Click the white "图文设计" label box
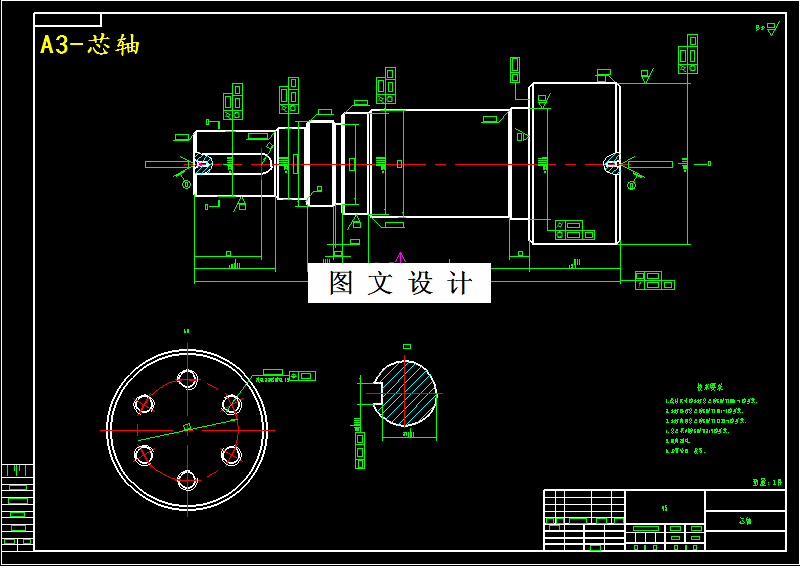The width and height of the screenshot is (800, 566). [x=399, y=283]
